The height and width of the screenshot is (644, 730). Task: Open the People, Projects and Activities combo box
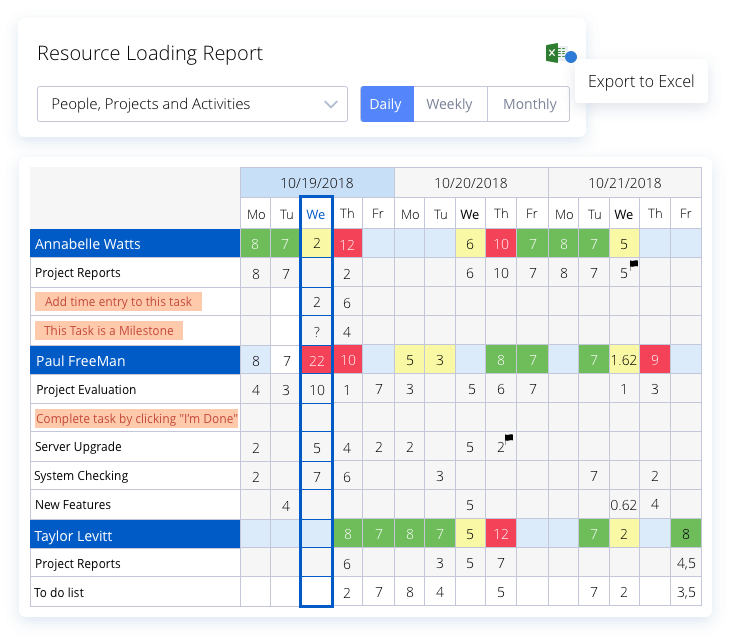pos(192,104)
